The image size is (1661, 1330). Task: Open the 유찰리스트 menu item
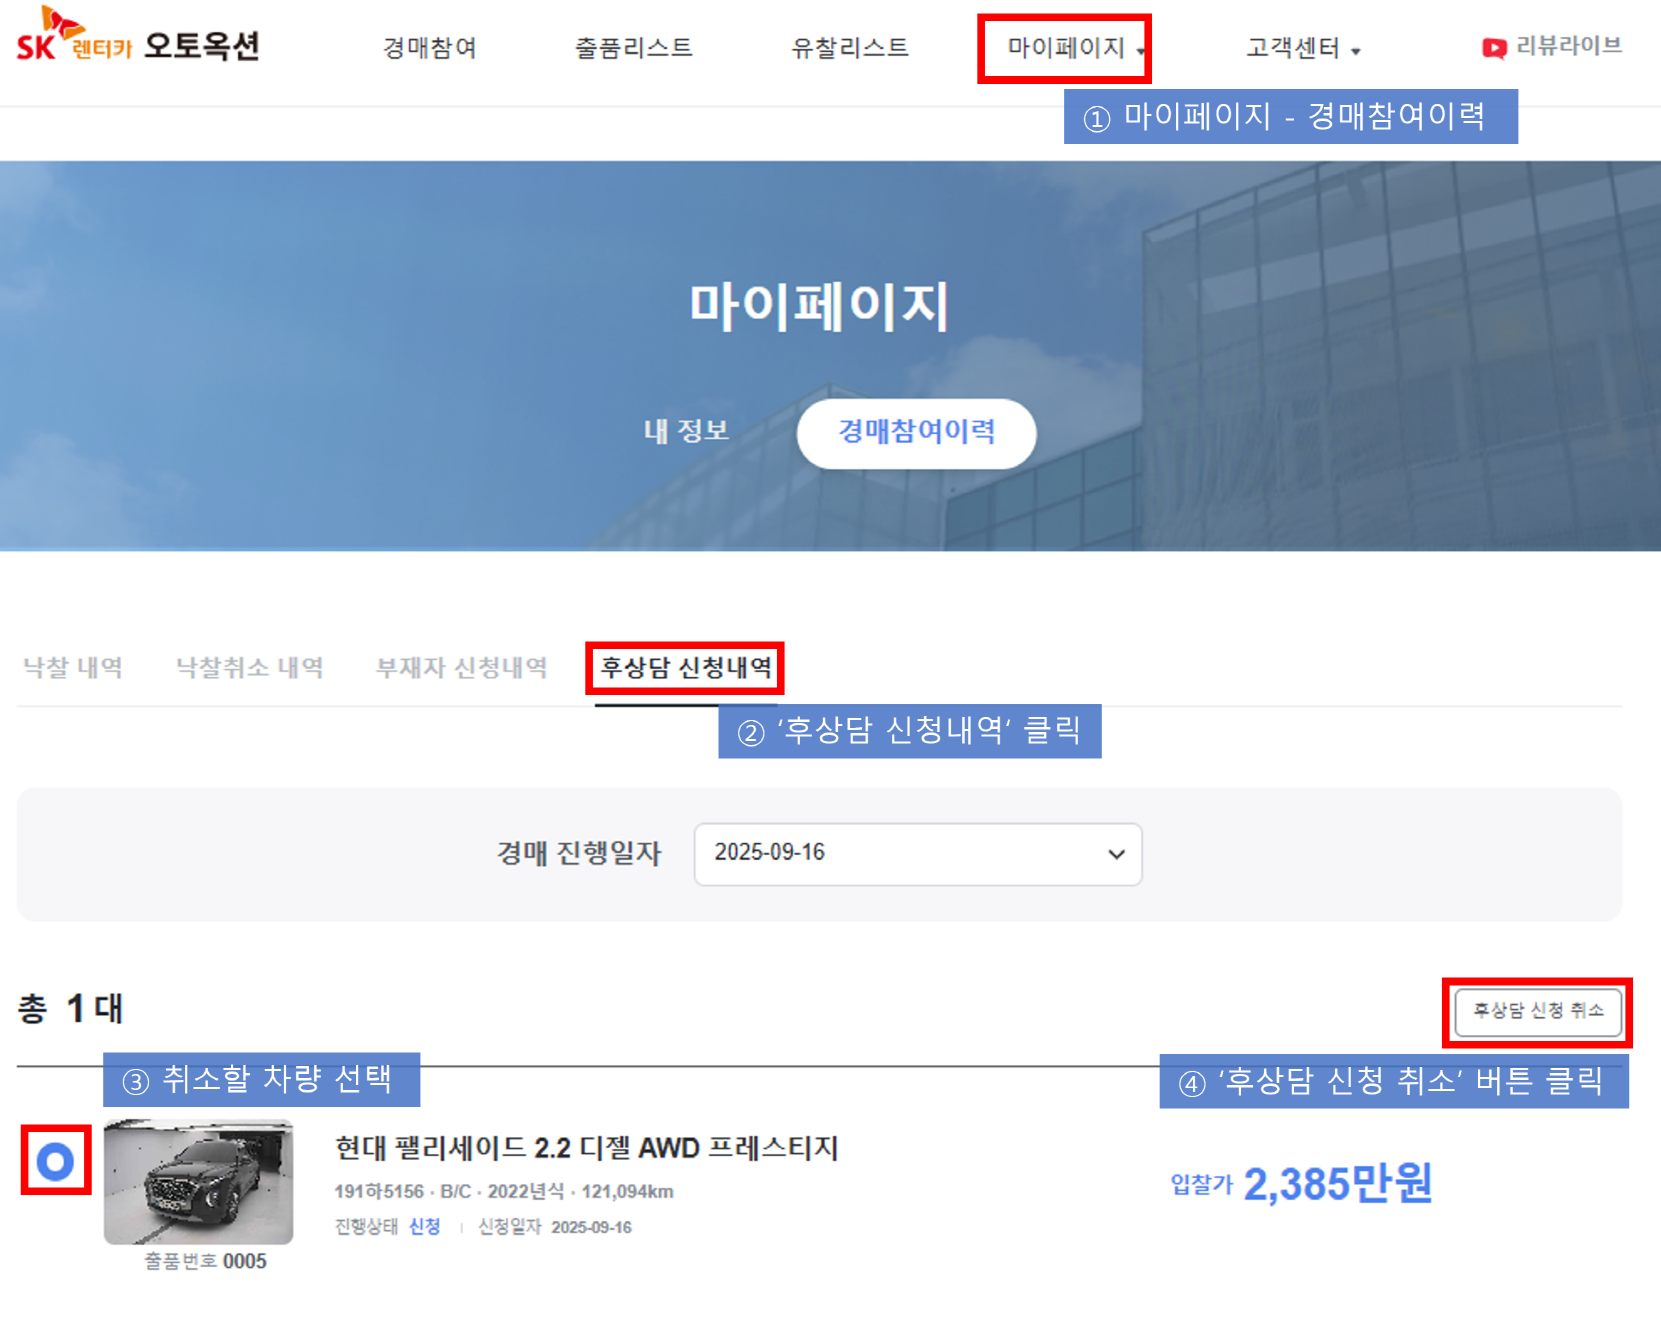(849, 48)
